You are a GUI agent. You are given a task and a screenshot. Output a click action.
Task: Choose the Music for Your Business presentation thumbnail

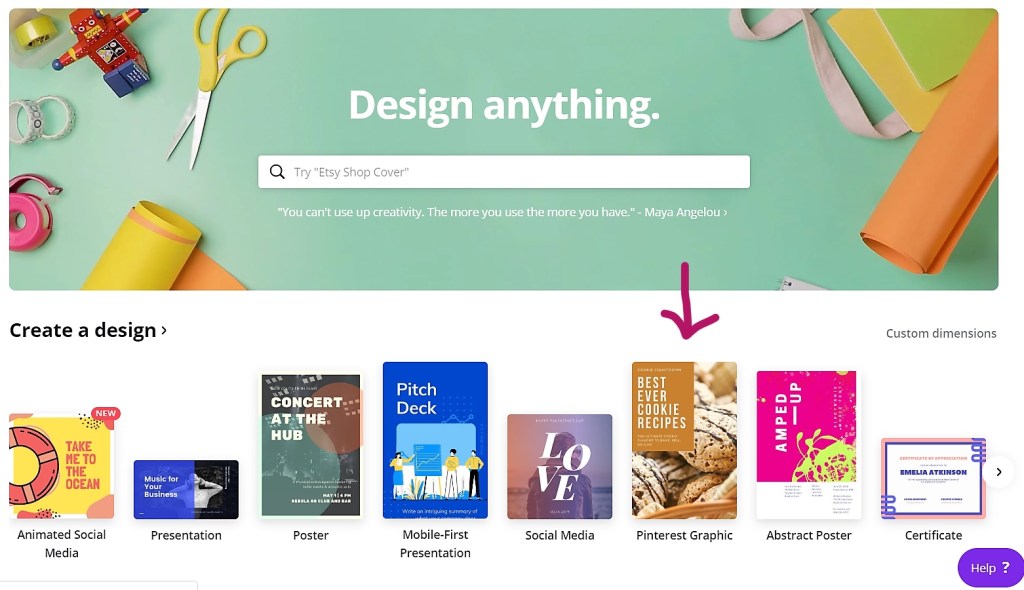(x=186, y=489)
